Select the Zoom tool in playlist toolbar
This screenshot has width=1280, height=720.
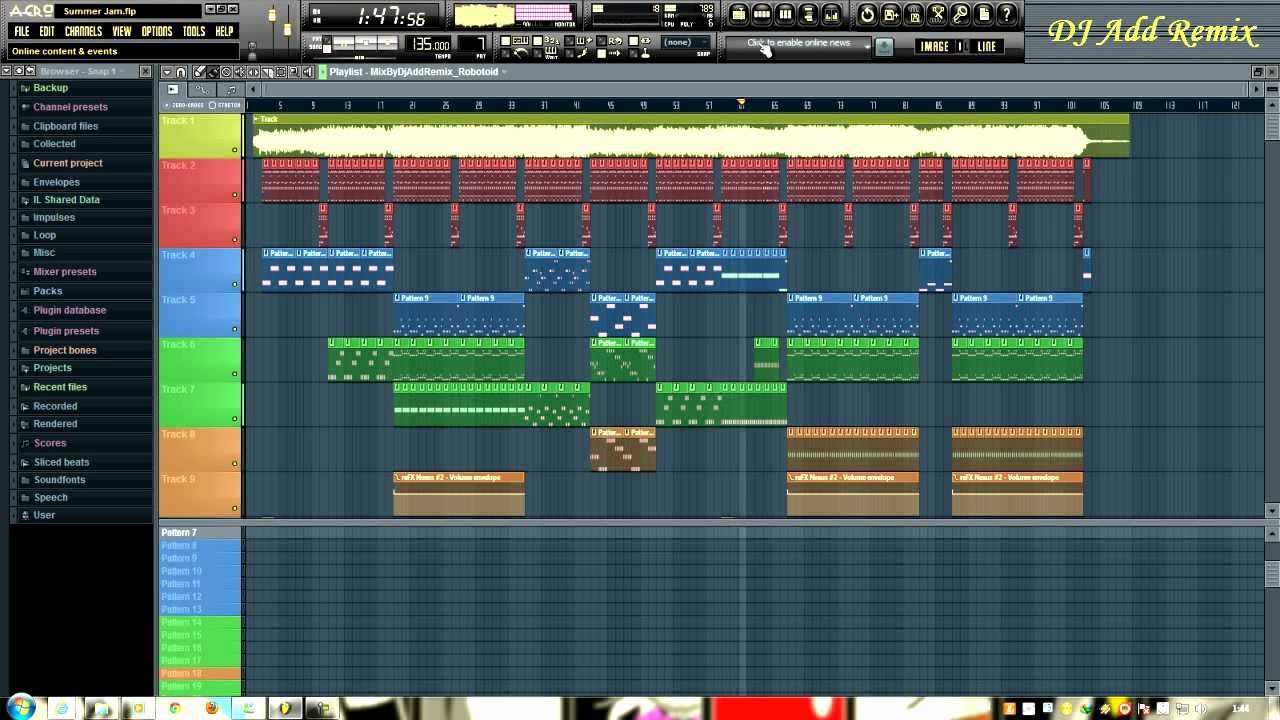click(x=294, y=72)
